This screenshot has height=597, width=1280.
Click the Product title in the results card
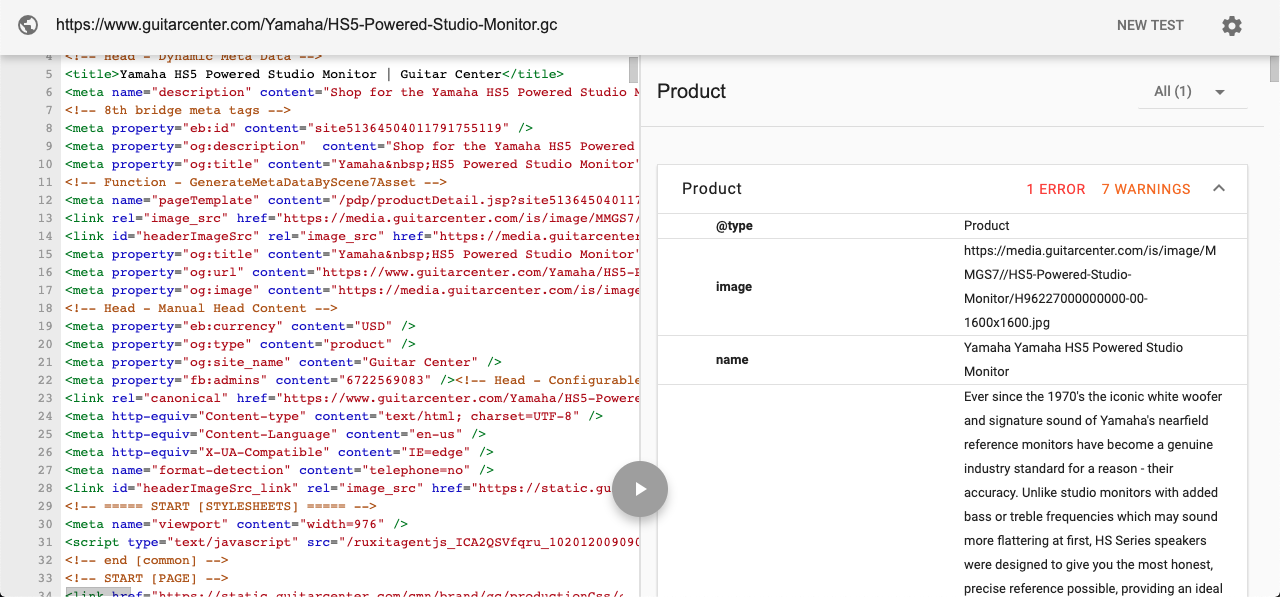(712, 189)
